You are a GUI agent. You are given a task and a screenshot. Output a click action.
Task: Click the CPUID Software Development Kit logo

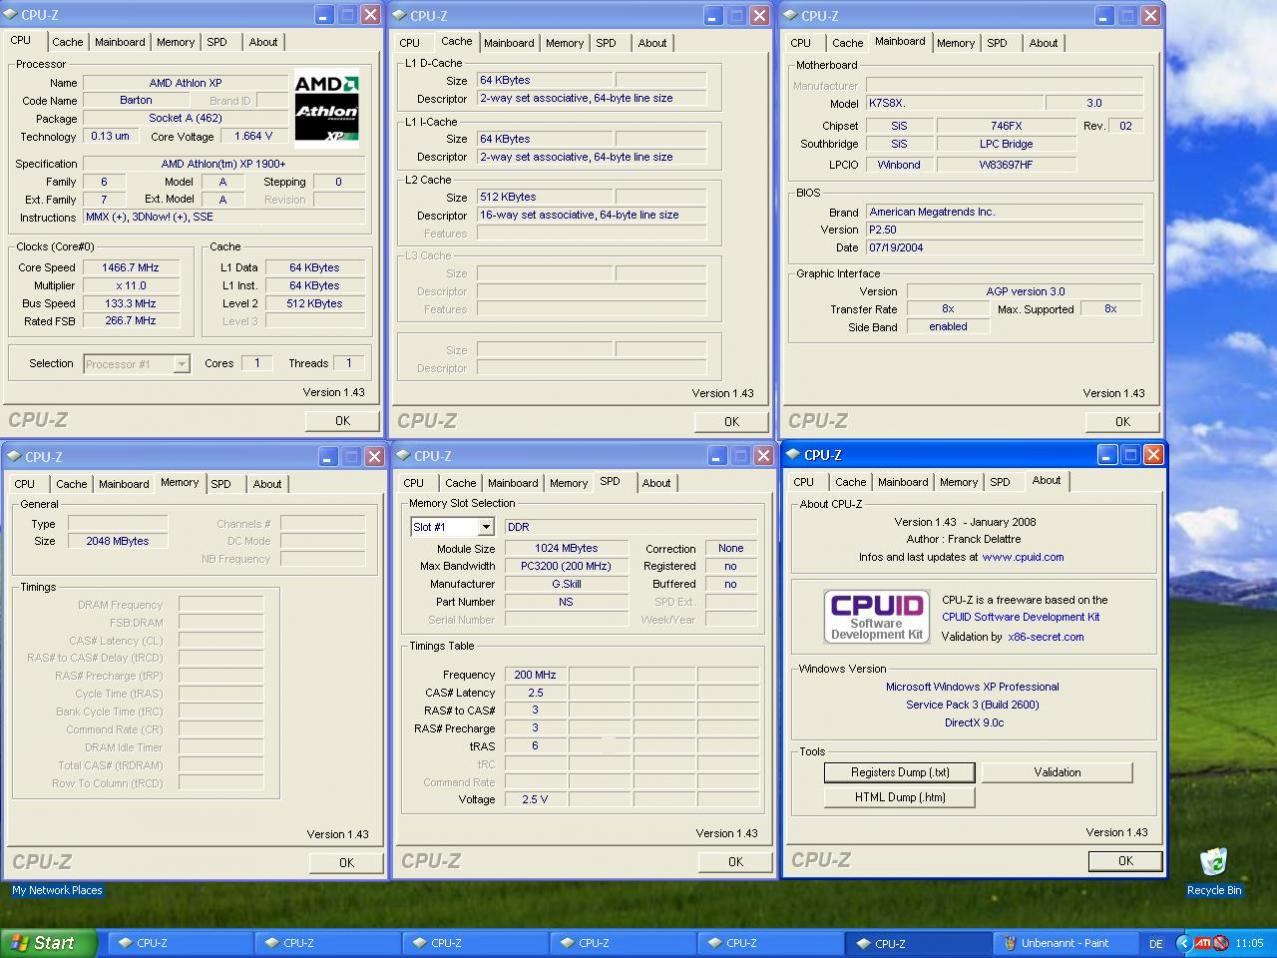876,616
